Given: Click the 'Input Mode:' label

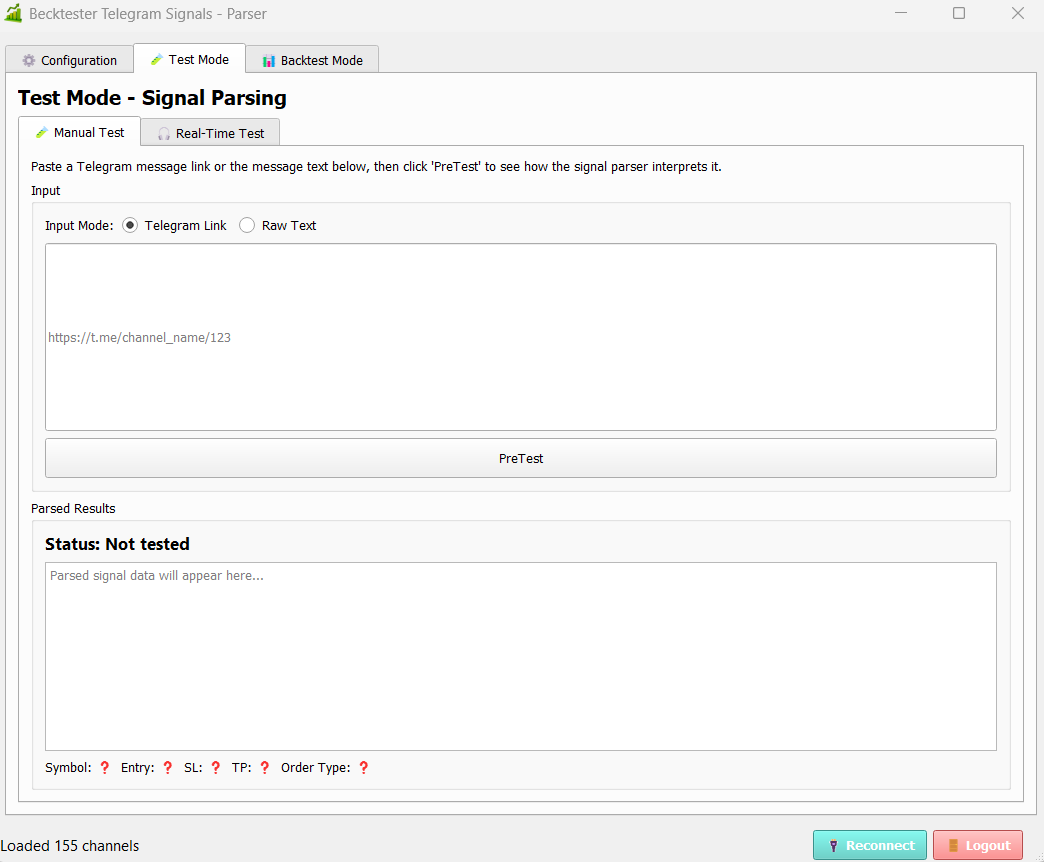Looking at the screenshot, I should tap(79, 226).
